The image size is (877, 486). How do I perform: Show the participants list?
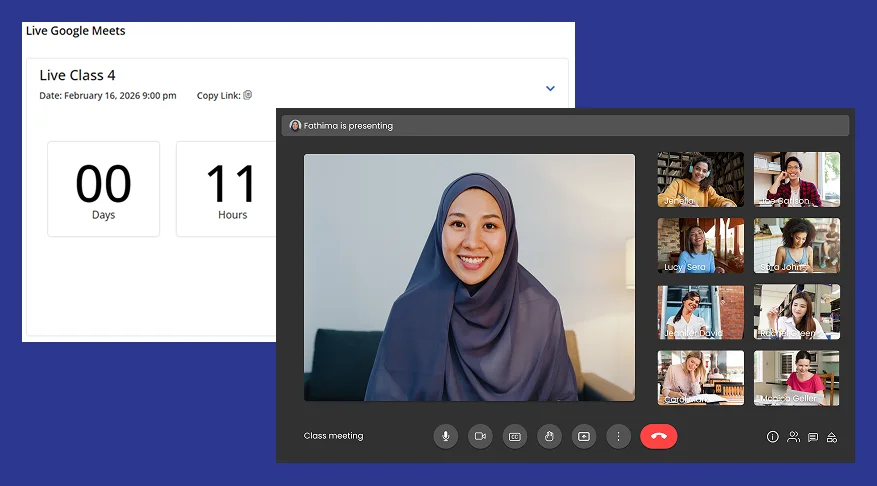pyautogui.click(x=792, y=437)
